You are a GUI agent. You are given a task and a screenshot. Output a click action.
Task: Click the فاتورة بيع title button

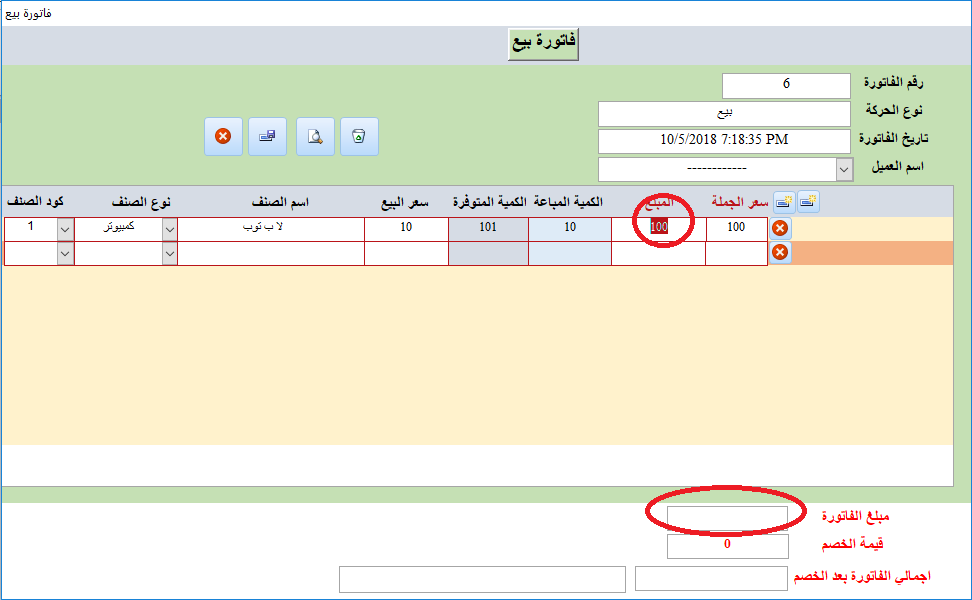point(544,44)
